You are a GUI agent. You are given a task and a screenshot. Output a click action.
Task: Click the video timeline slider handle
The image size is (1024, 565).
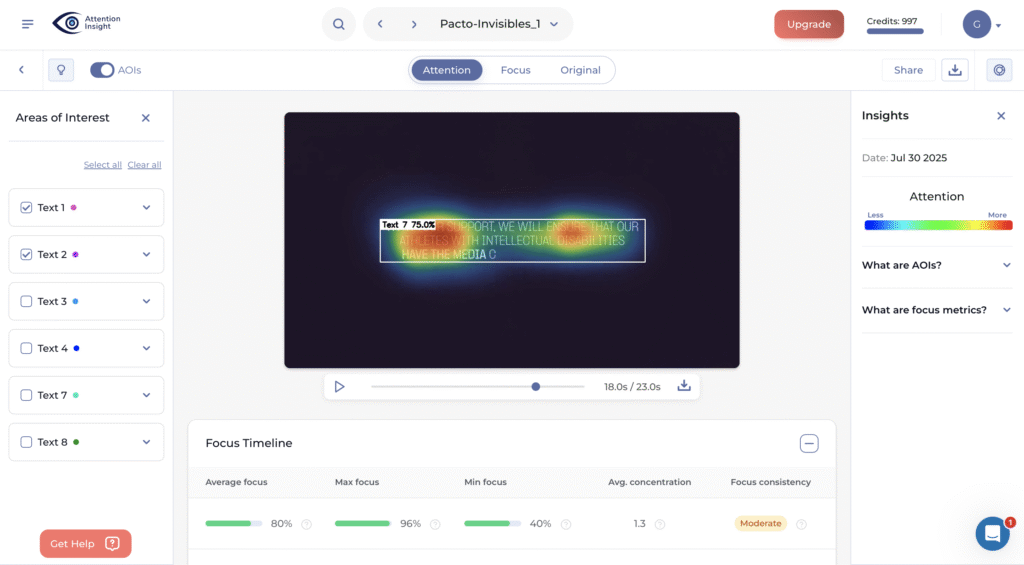[x=536, y=386]
